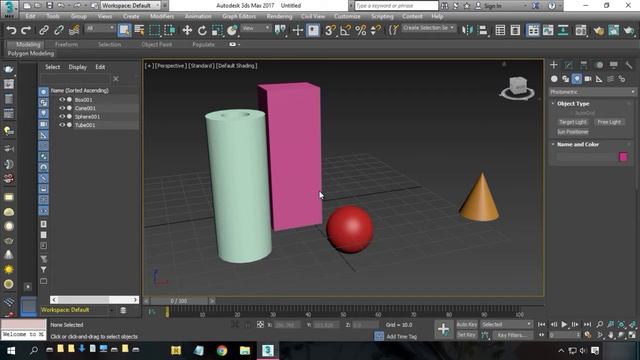Click the Set Key button
Viewport: 640px width, 360px height.
click(467, 335)
